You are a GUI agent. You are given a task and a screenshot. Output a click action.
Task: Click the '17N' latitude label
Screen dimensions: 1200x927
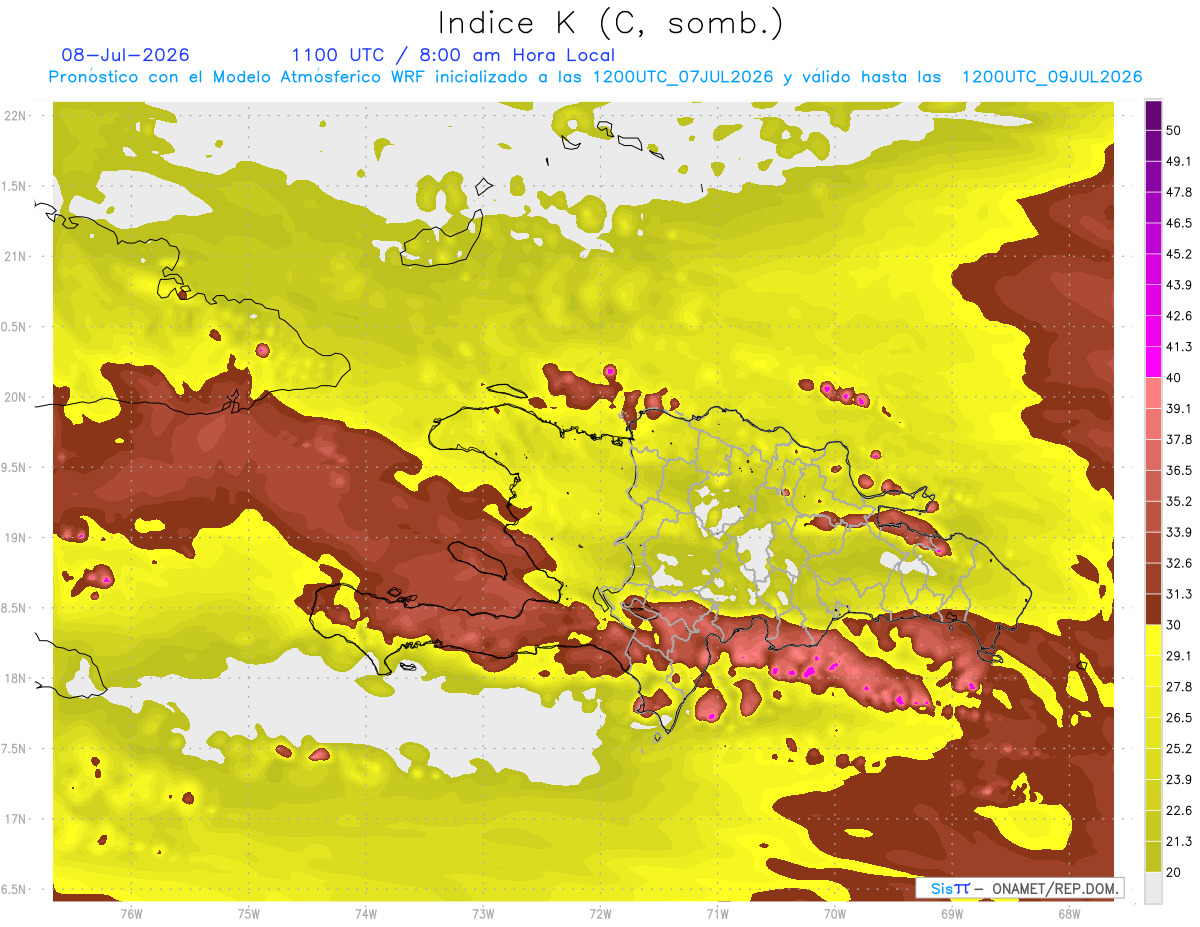[x=16, y=819]
